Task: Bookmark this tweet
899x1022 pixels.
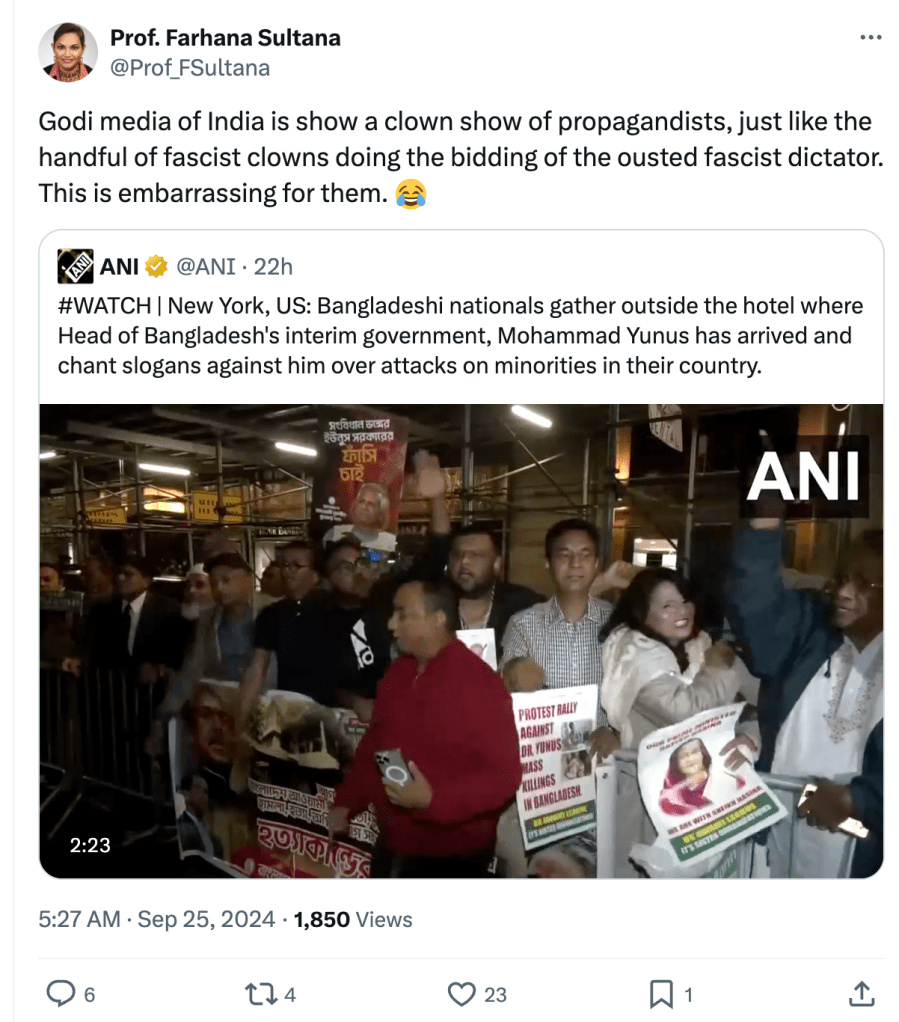Action: tap(661, 994)
